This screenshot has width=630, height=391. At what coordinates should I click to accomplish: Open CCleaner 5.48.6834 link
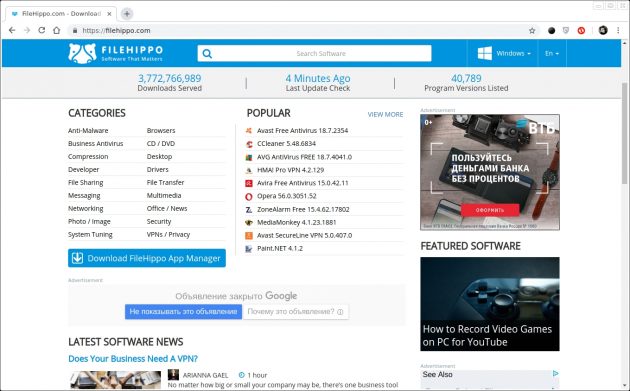click(x=286, y=143)
